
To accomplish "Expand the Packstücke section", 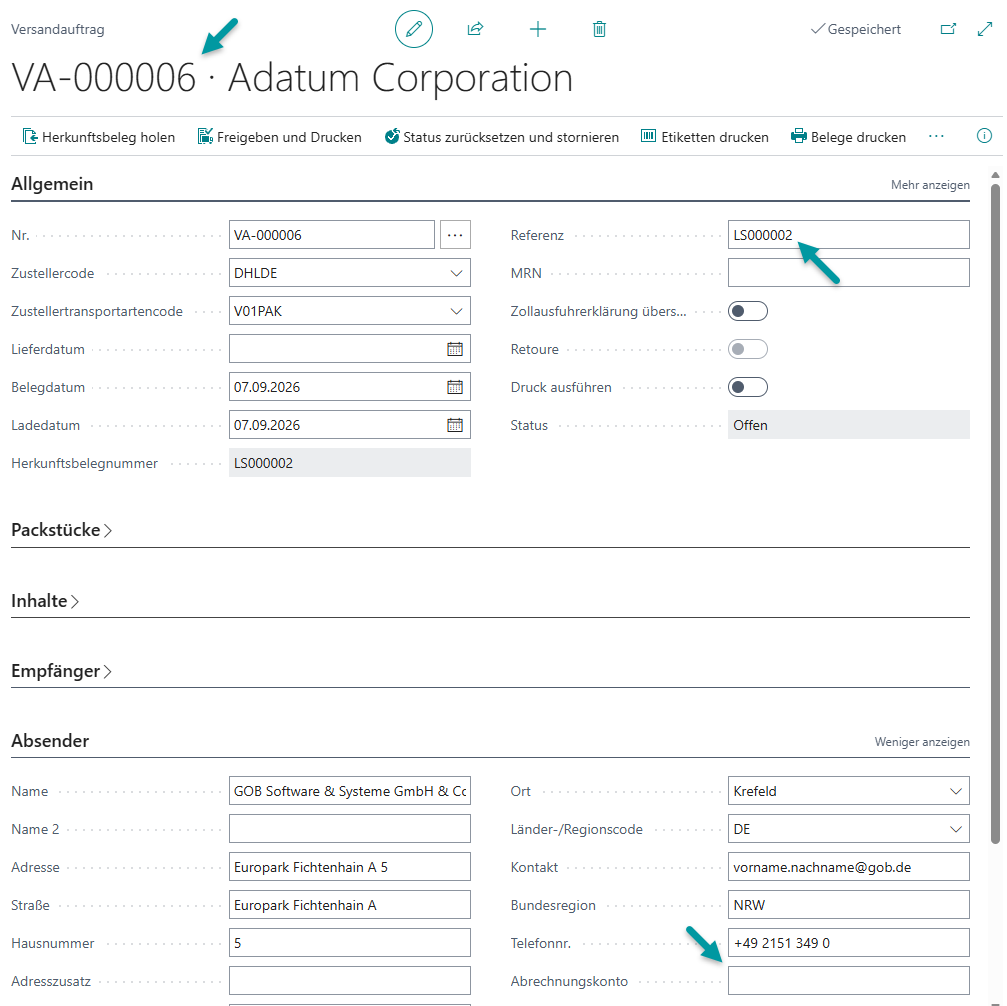I will [x=62, y=530].
